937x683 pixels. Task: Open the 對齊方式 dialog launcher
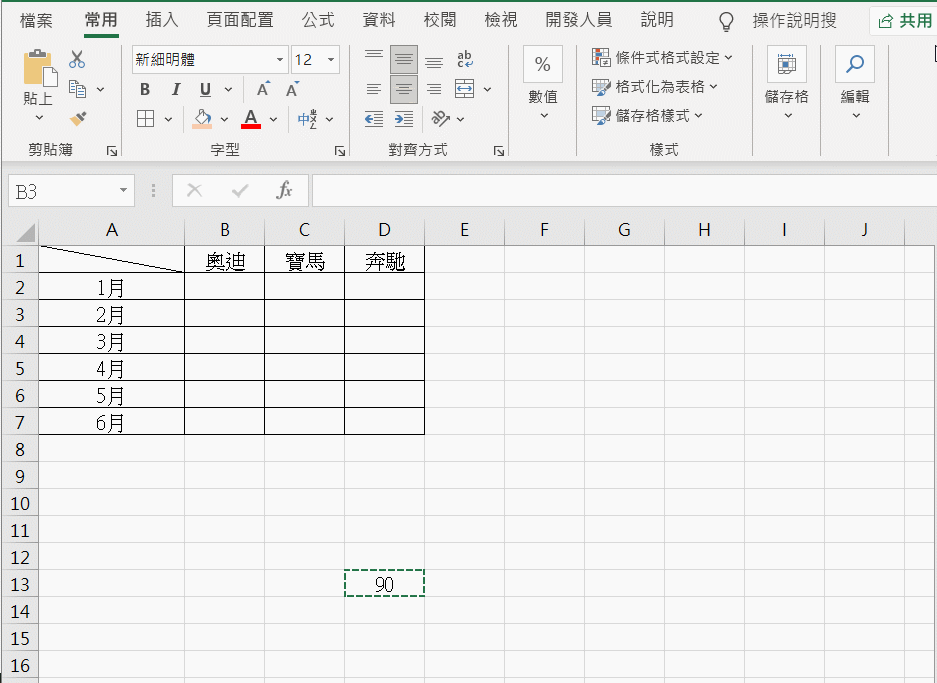pyautogui.click(x=499, y=151)
